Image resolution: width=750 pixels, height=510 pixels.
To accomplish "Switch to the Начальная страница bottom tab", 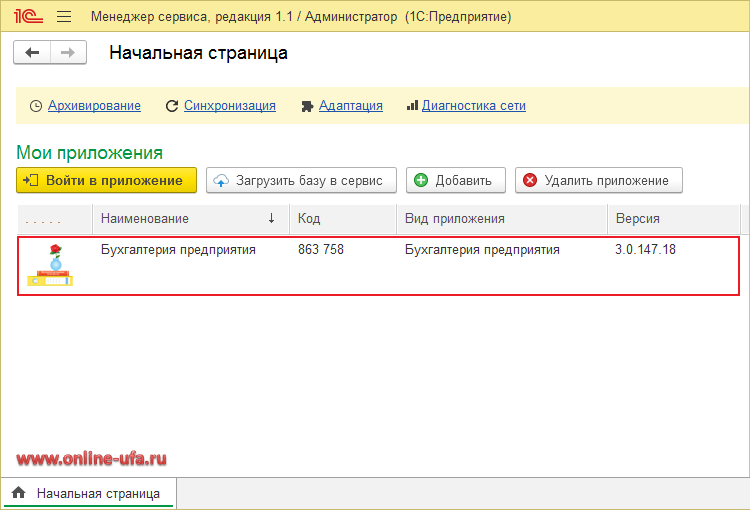I will point(88,493).
